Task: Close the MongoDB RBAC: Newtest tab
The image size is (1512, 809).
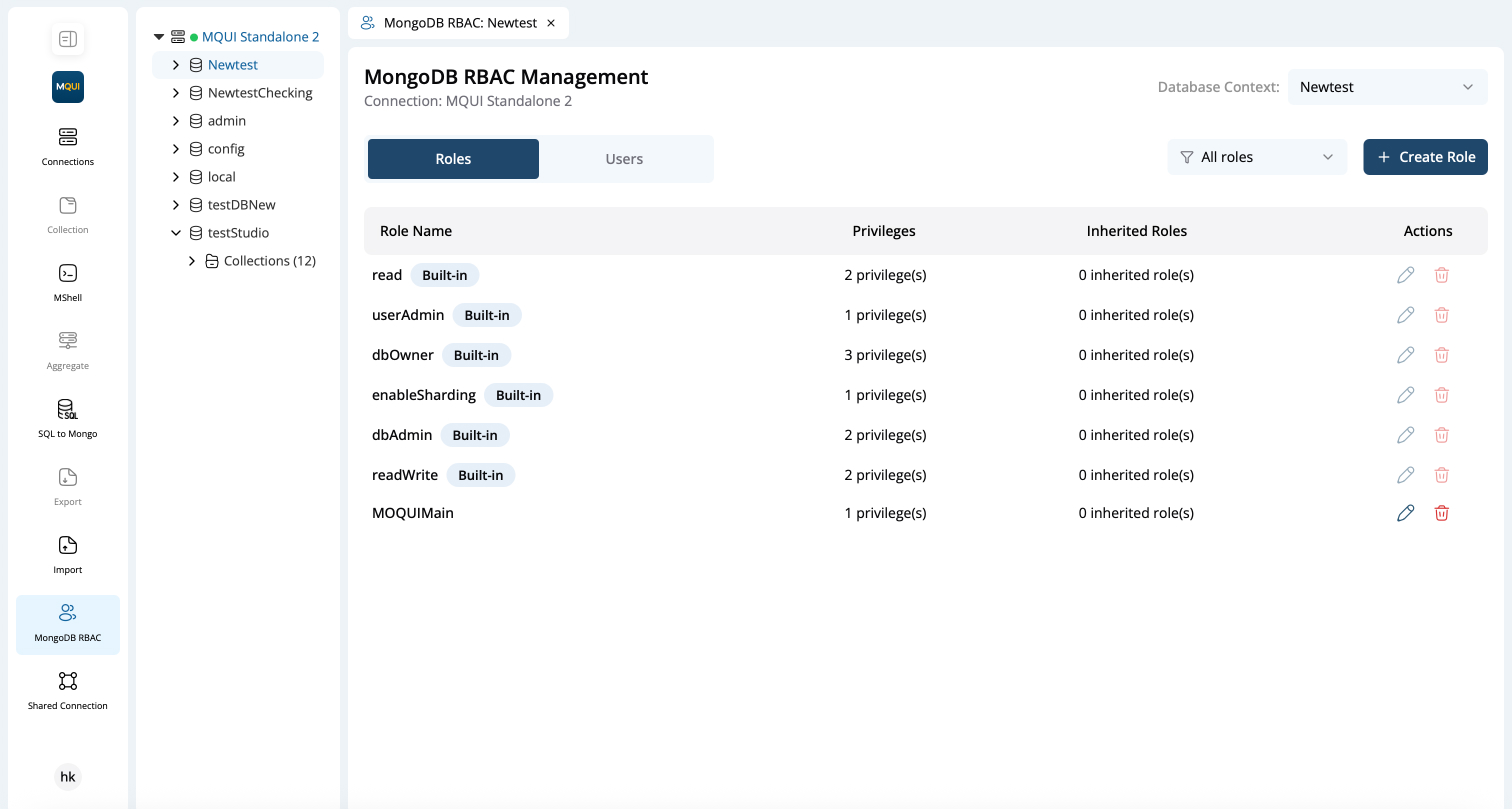Action: point(551,23)
